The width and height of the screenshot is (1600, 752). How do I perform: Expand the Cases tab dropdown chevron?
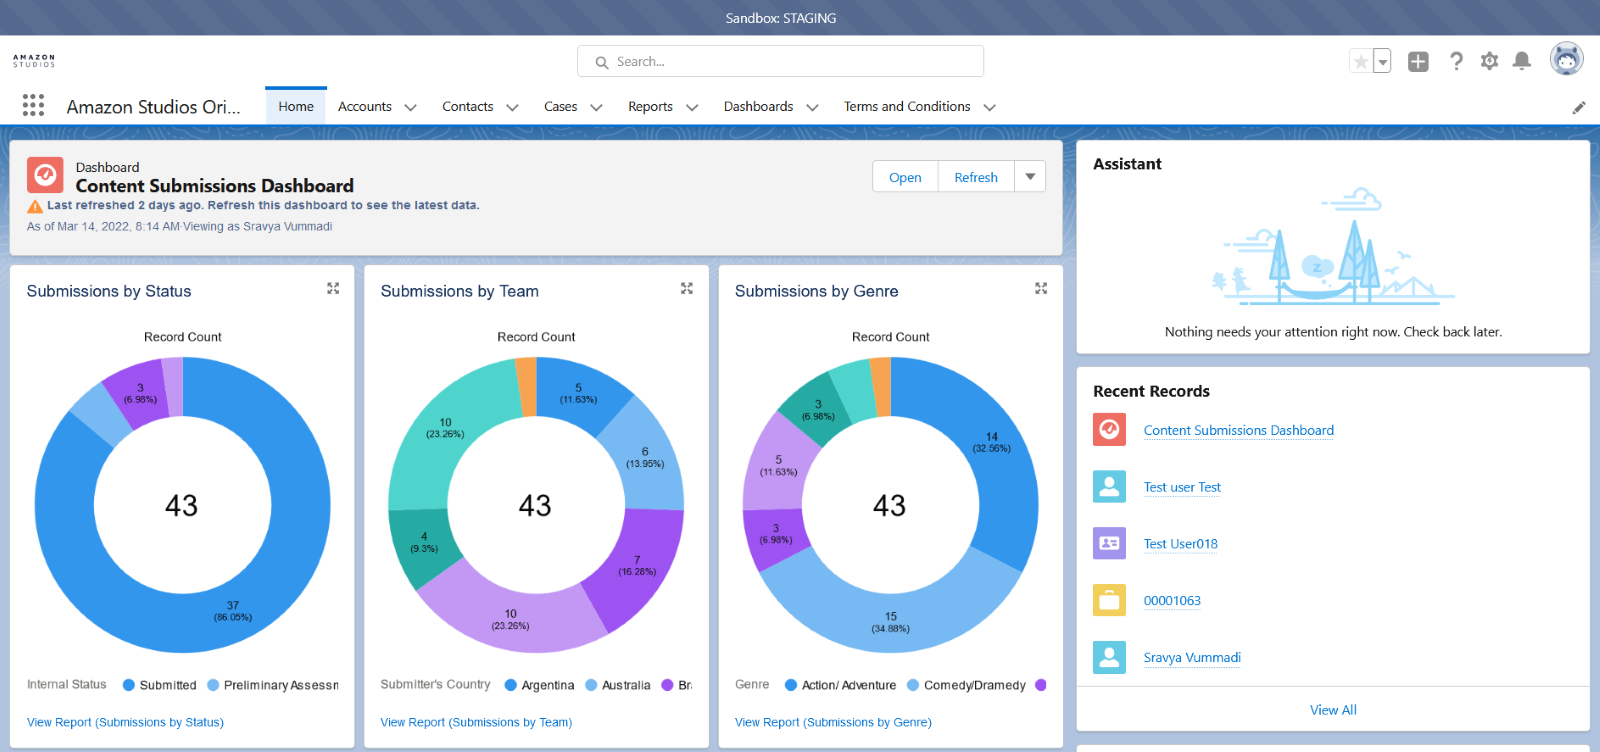click(596, 107)
